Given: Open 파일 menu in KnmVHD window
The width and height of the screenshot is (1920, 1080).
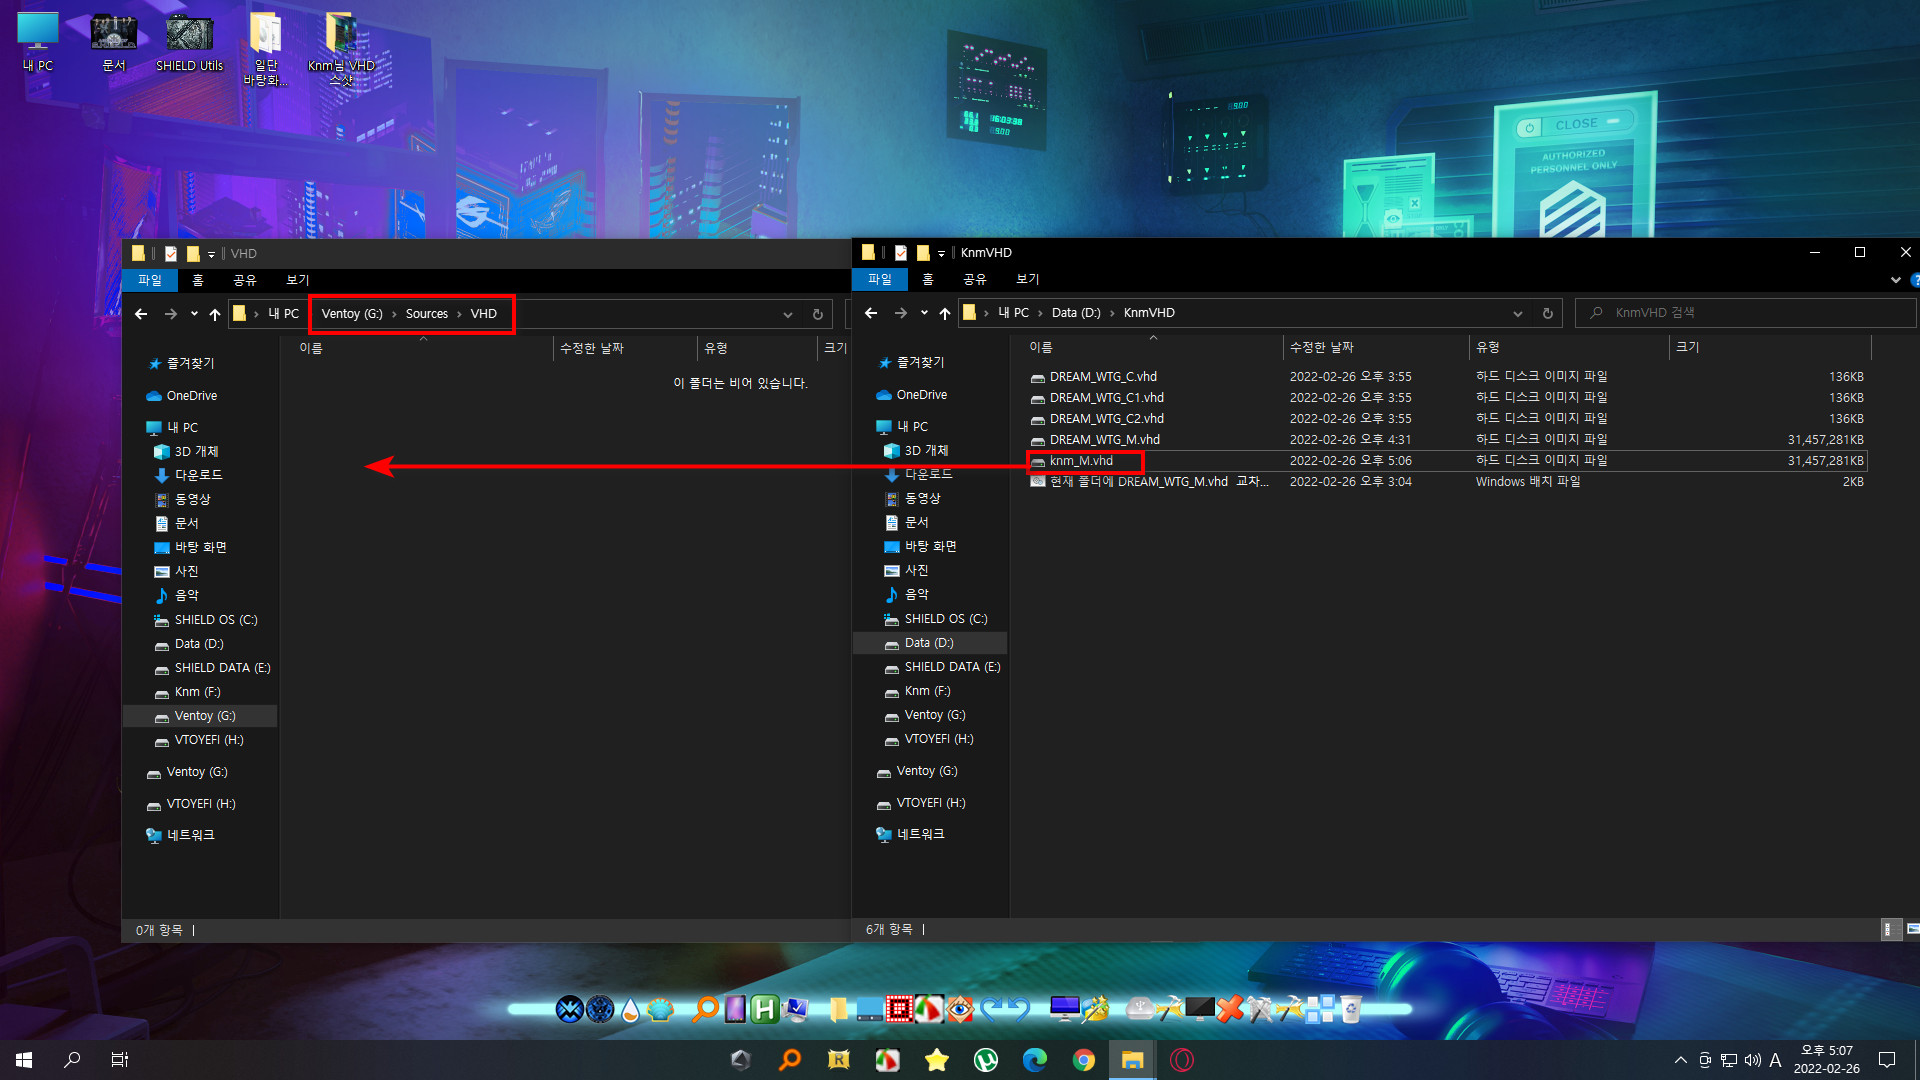Looking at the screenshot, I should [880, 279].
